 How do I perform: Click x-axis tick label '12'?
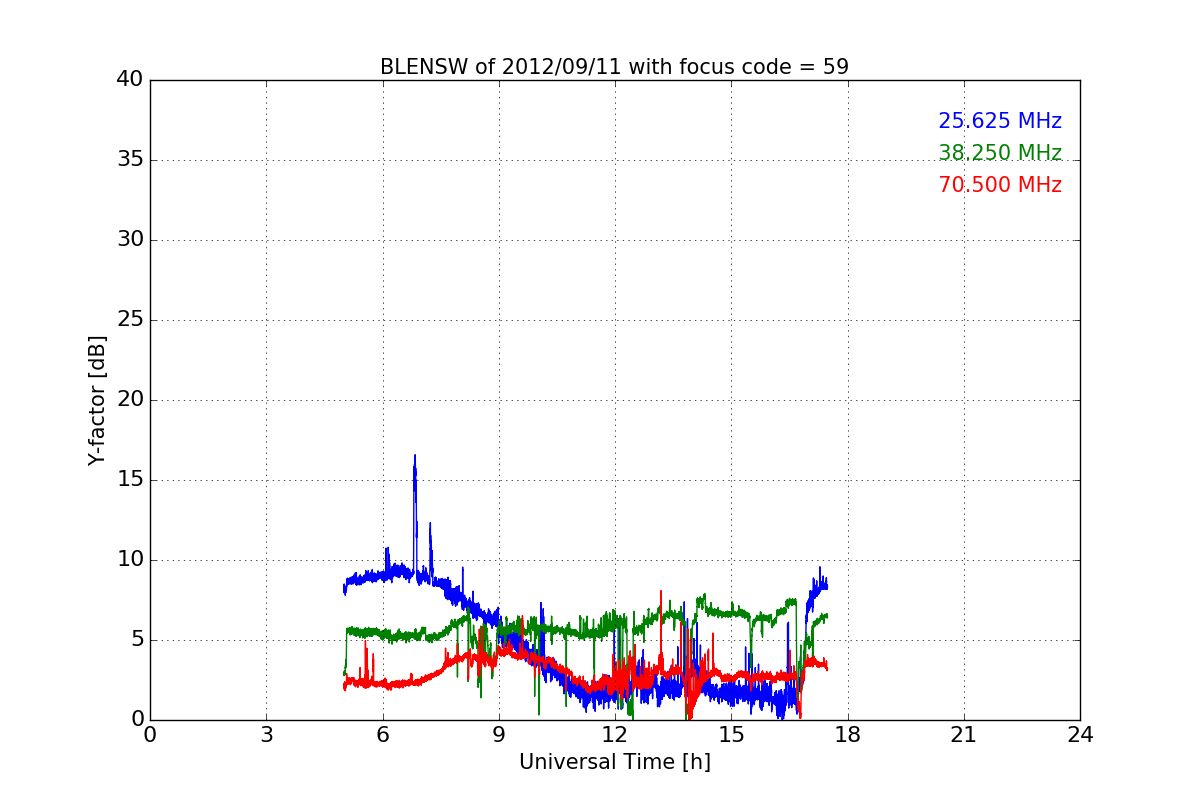click(x=615, y=735)
